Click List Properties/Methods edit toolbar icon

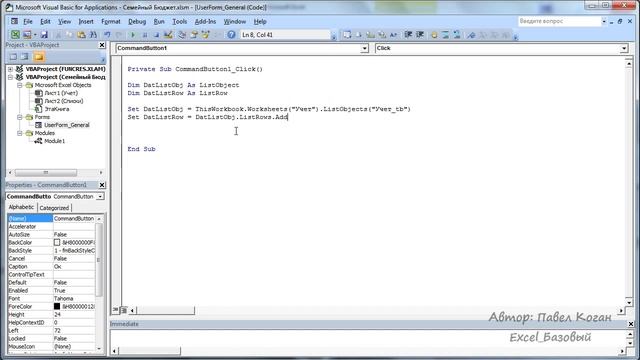point(347,35)
